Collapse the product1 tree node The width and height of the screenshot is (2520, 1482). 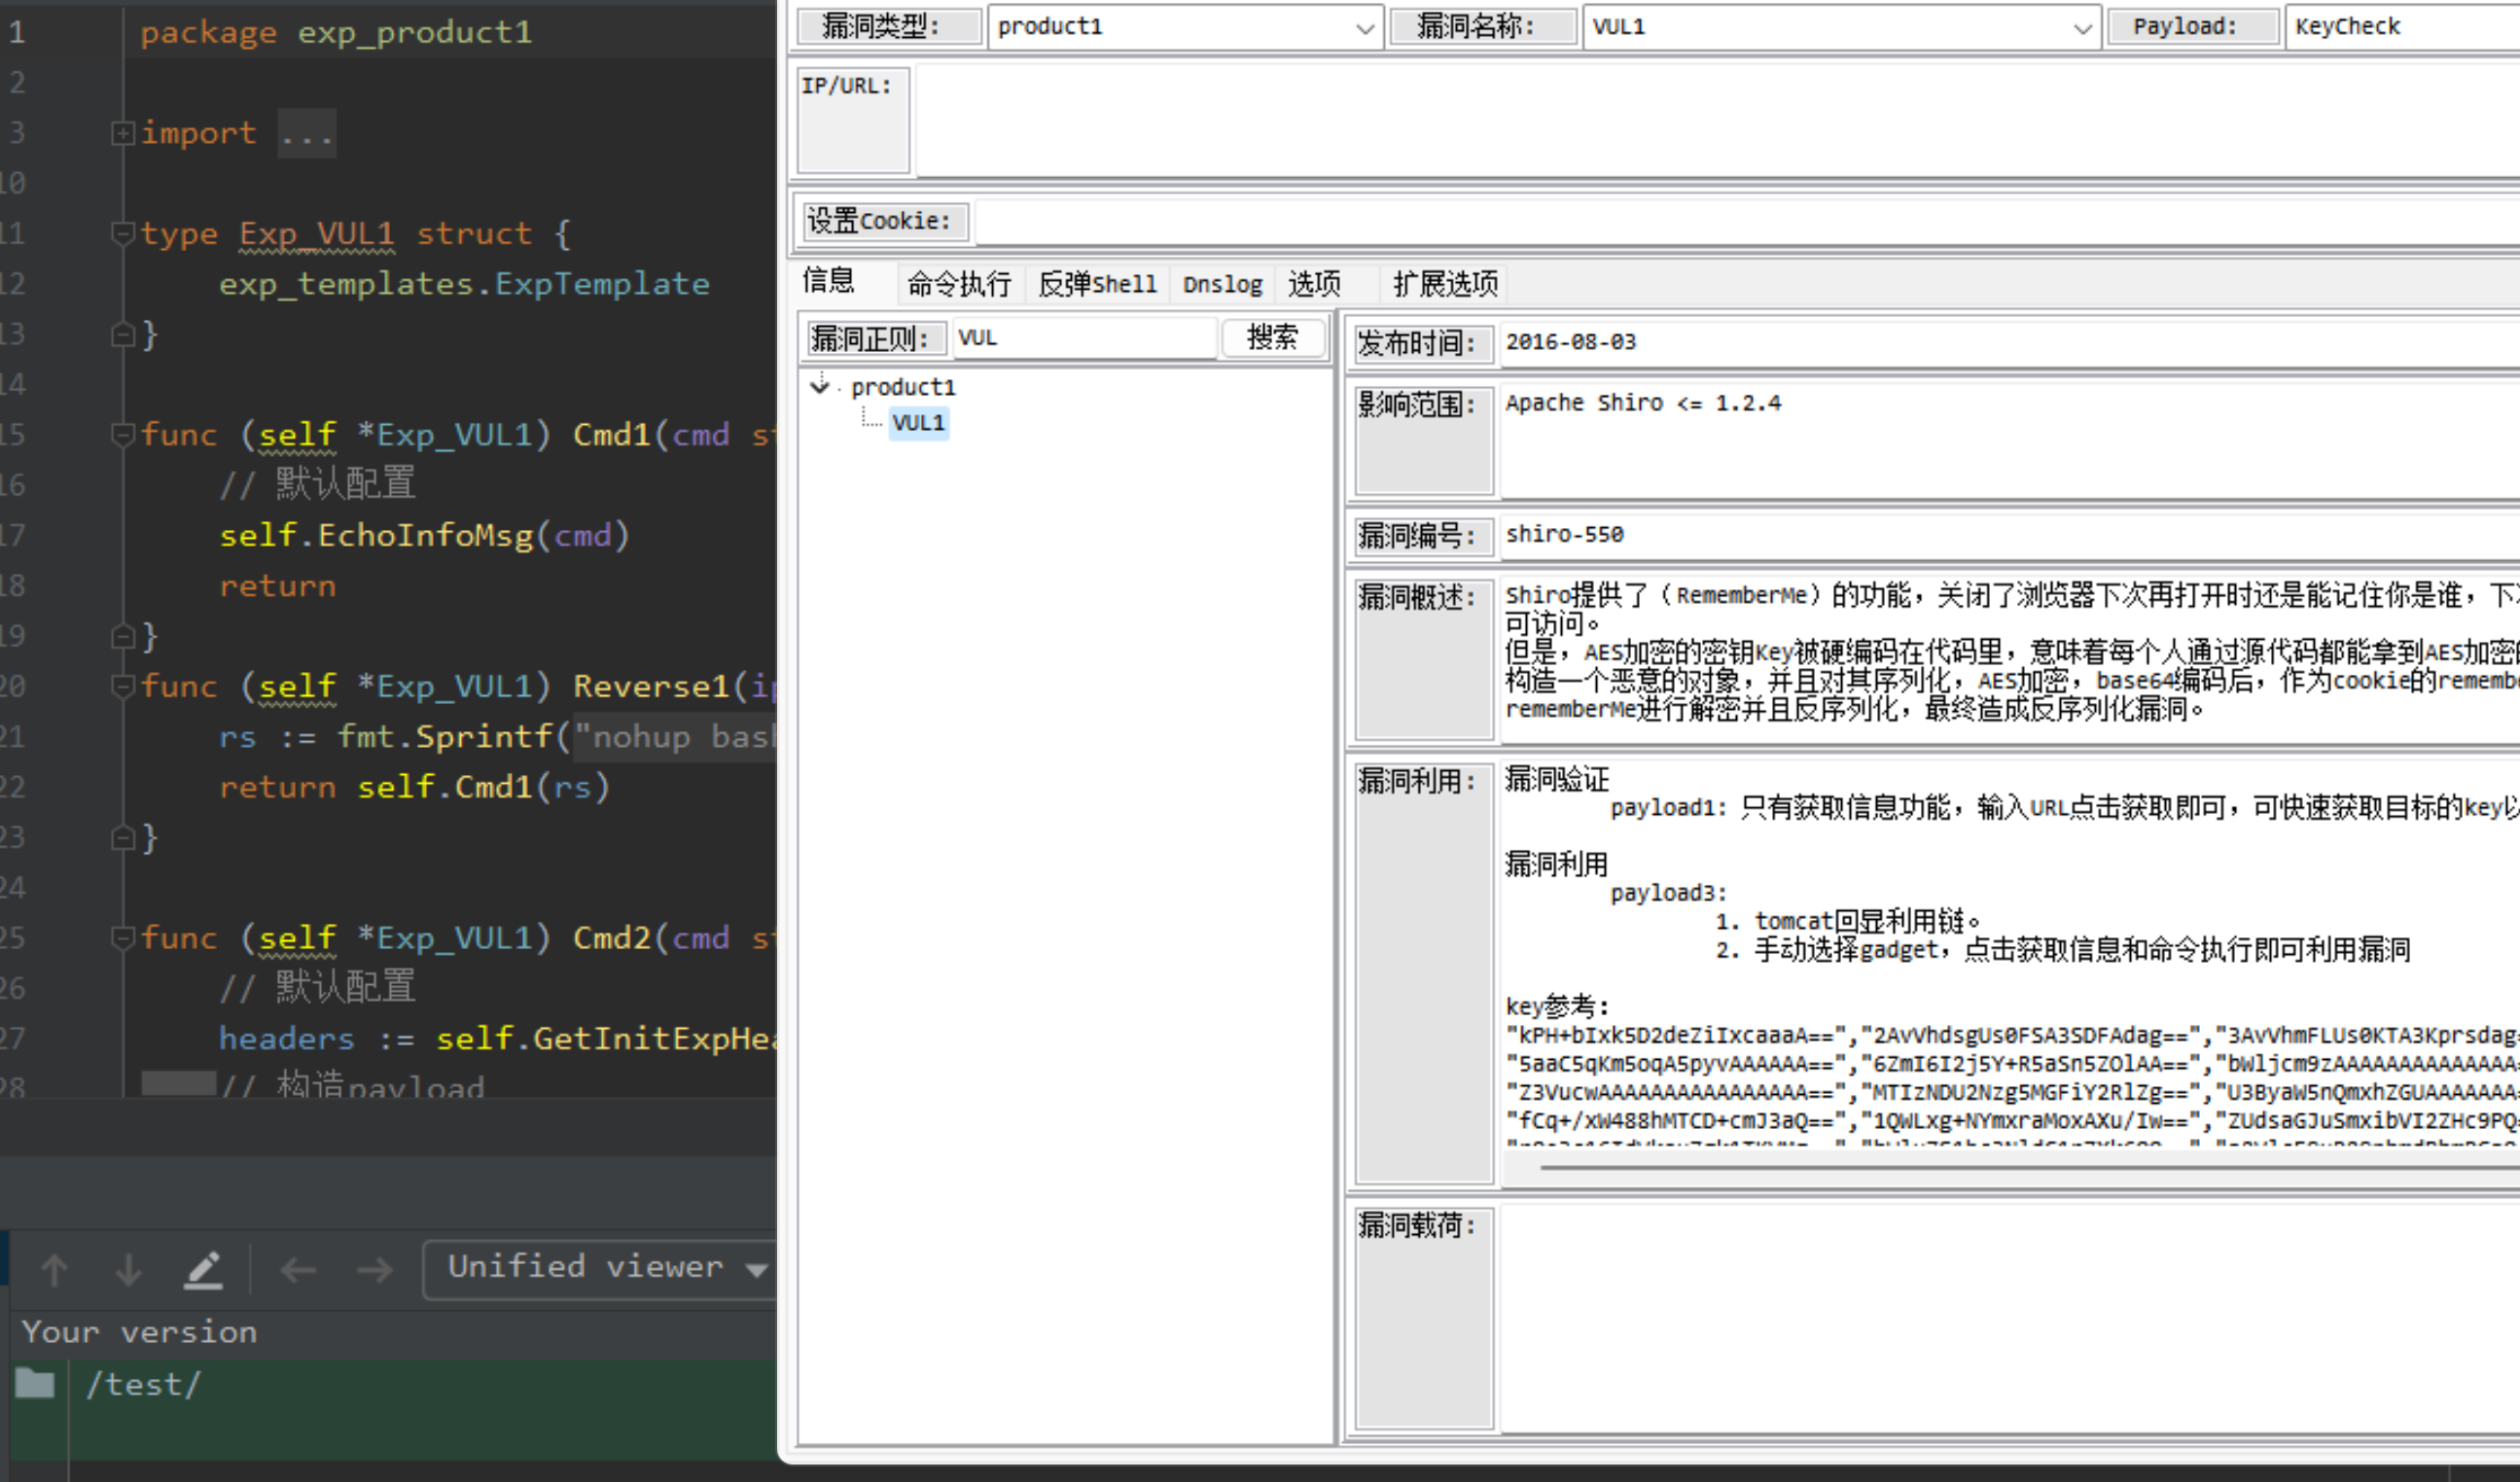[820, 386]
